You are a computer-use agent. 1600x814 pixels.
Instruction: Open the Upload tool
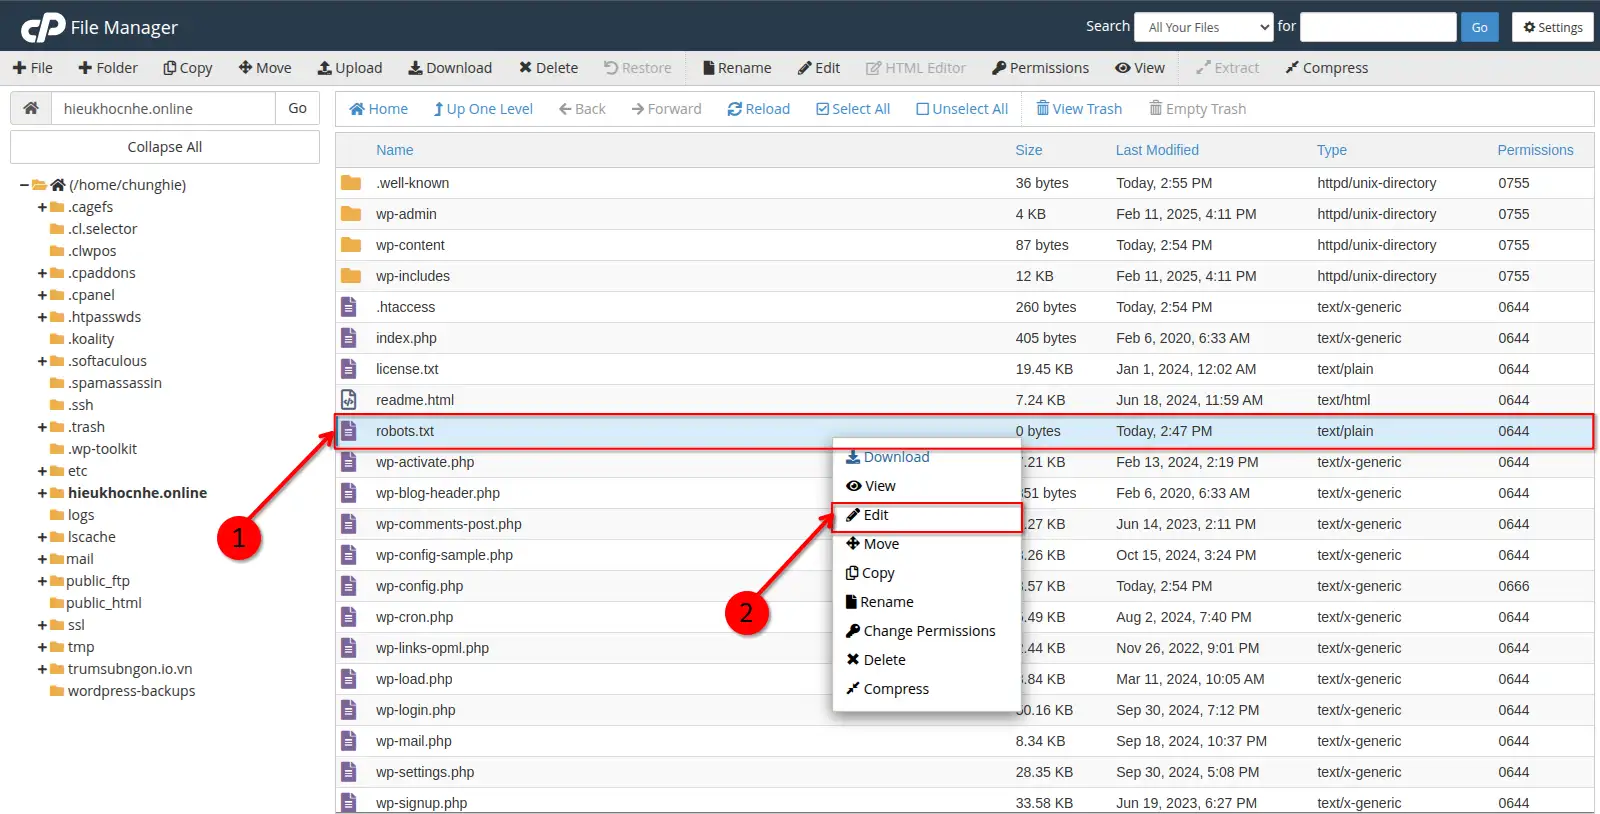click(x=350, y=68)
